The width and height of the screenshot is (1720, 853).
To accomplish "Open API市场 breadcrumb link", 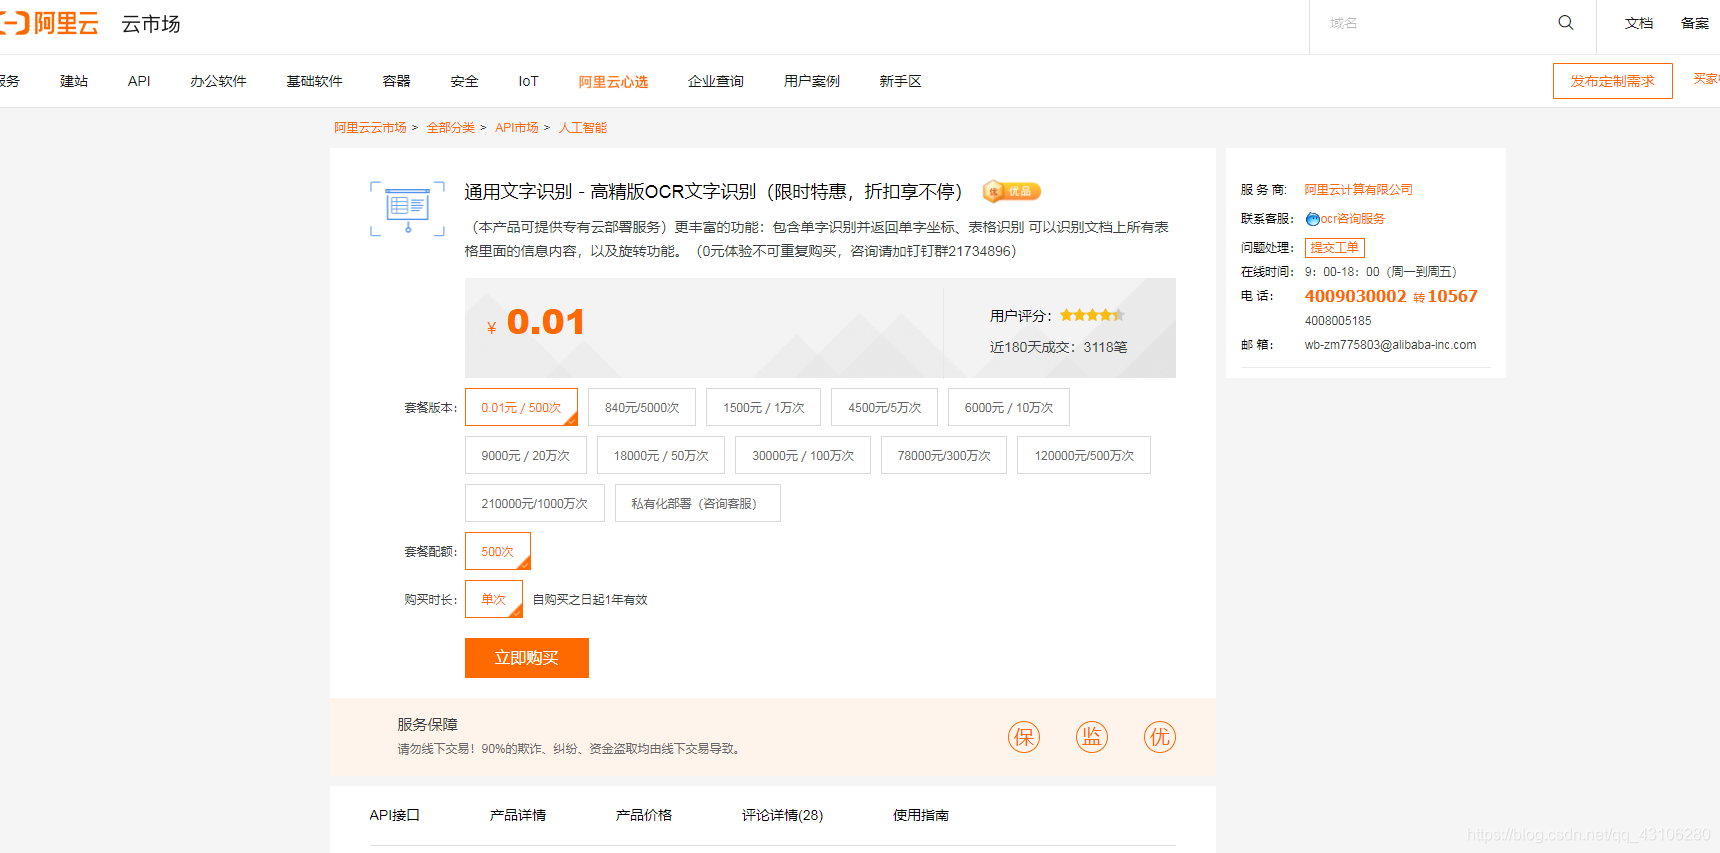I will [517, 128].
